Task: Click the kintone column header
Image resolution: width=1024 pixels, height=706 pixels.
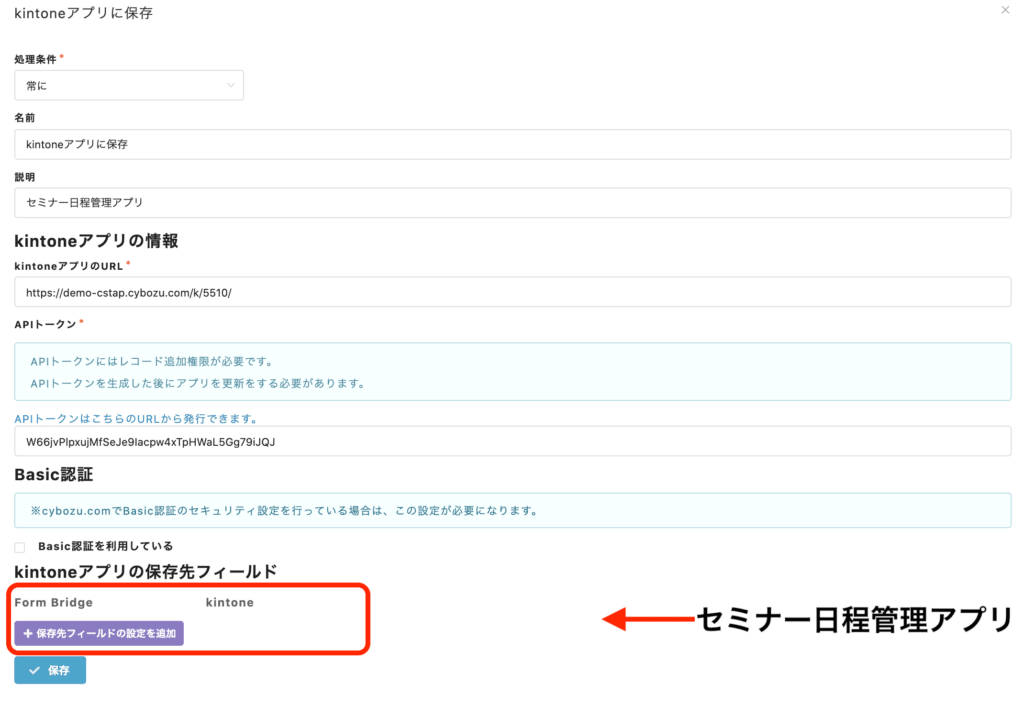Action: click(x=230, y=602)
